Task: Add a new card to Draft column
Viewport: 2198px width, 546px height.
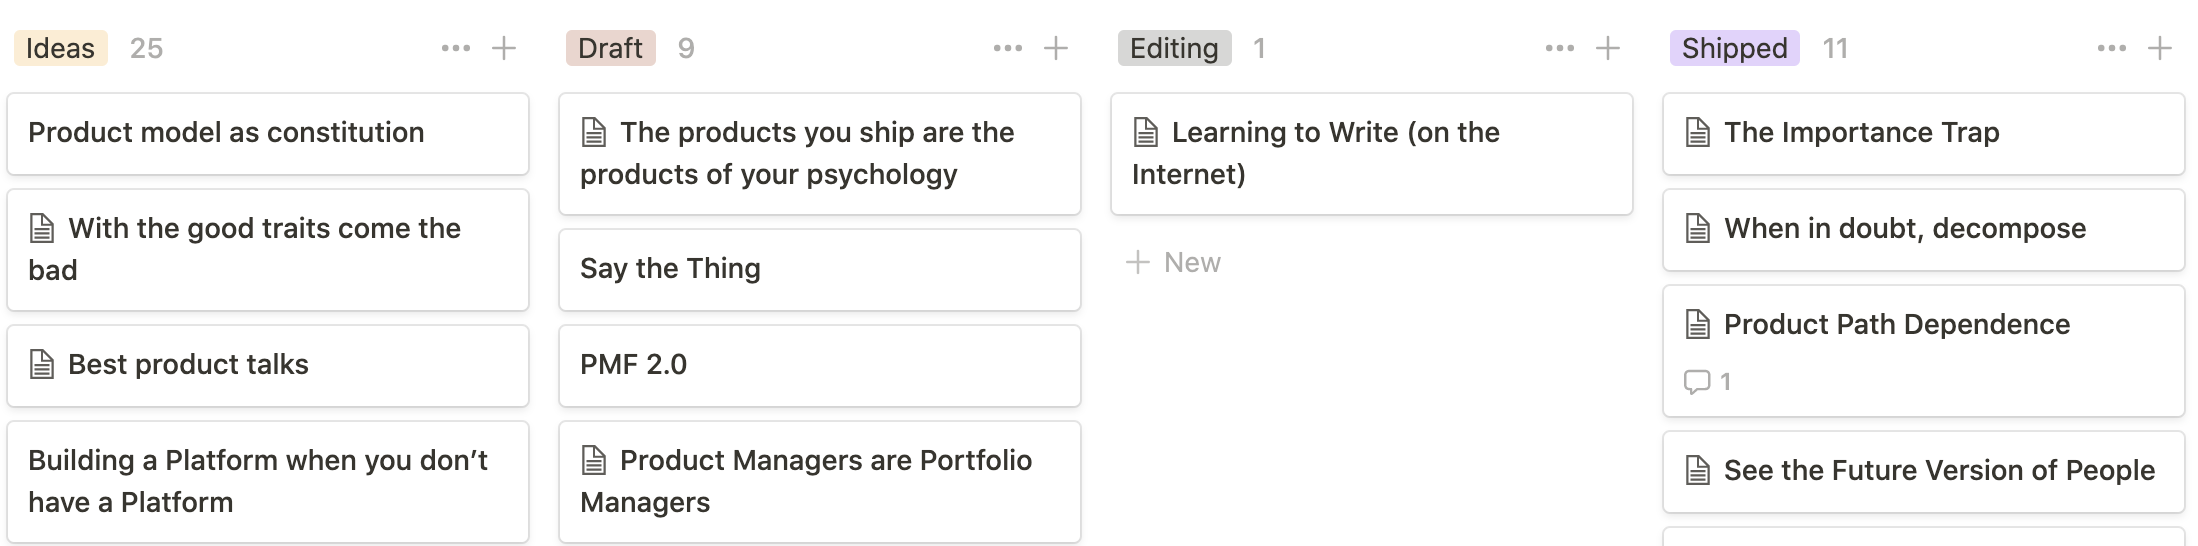Action: pyautogui.click(x=1056, y=48)
